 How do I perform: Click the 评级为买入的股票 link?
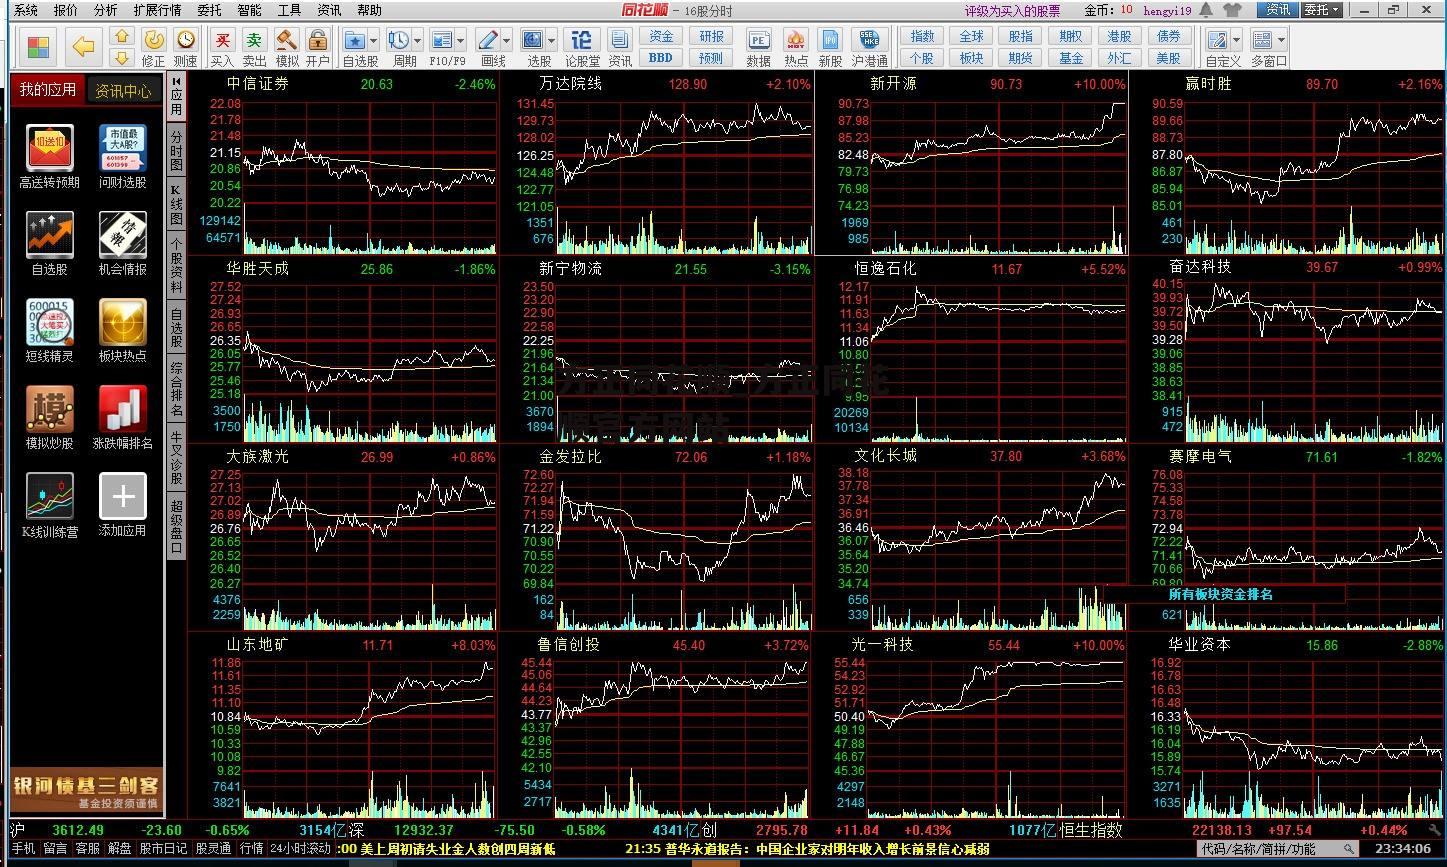[x=1012, y=11]
